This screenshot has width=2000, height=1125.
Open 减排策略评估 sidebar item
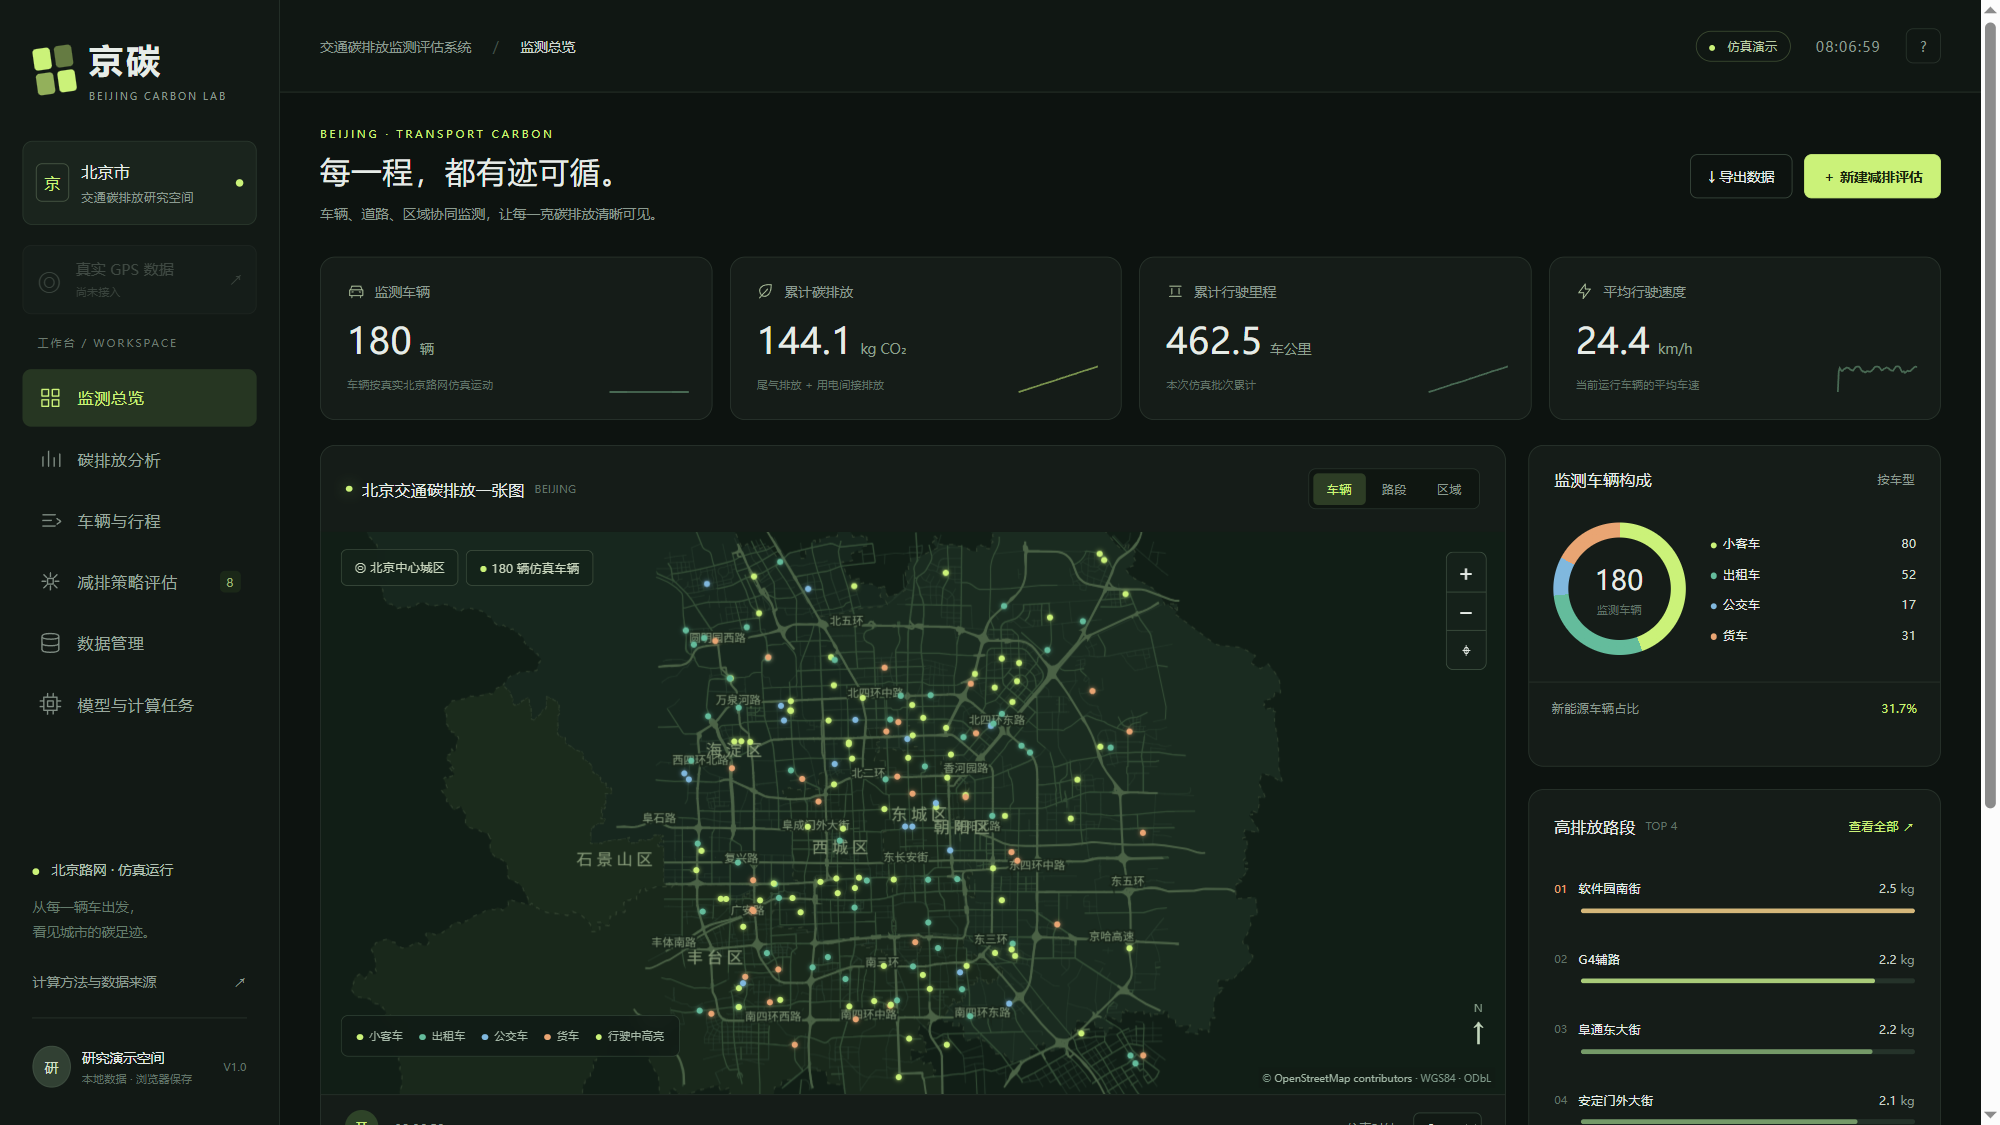click(x=139, y=582)
